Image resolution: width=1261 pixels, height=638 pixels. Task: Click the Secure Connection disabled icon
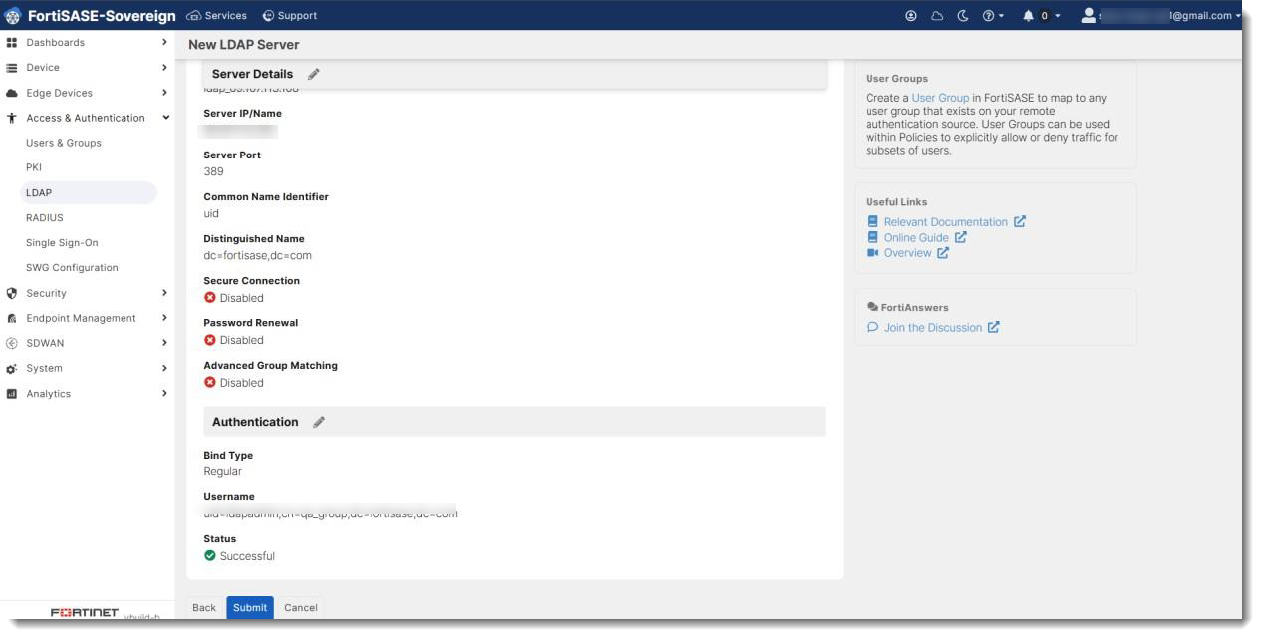click(x=210, y=298)
